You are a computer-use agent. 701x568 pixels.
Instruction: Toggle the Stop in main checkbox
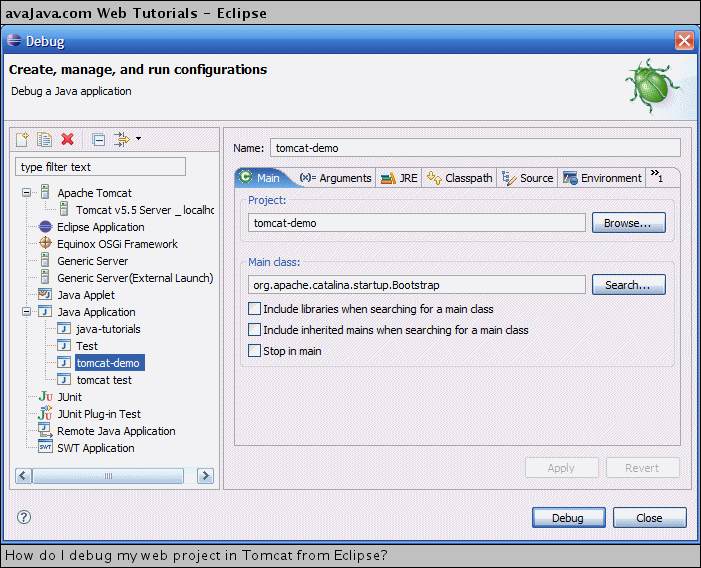tap(254, 351)
